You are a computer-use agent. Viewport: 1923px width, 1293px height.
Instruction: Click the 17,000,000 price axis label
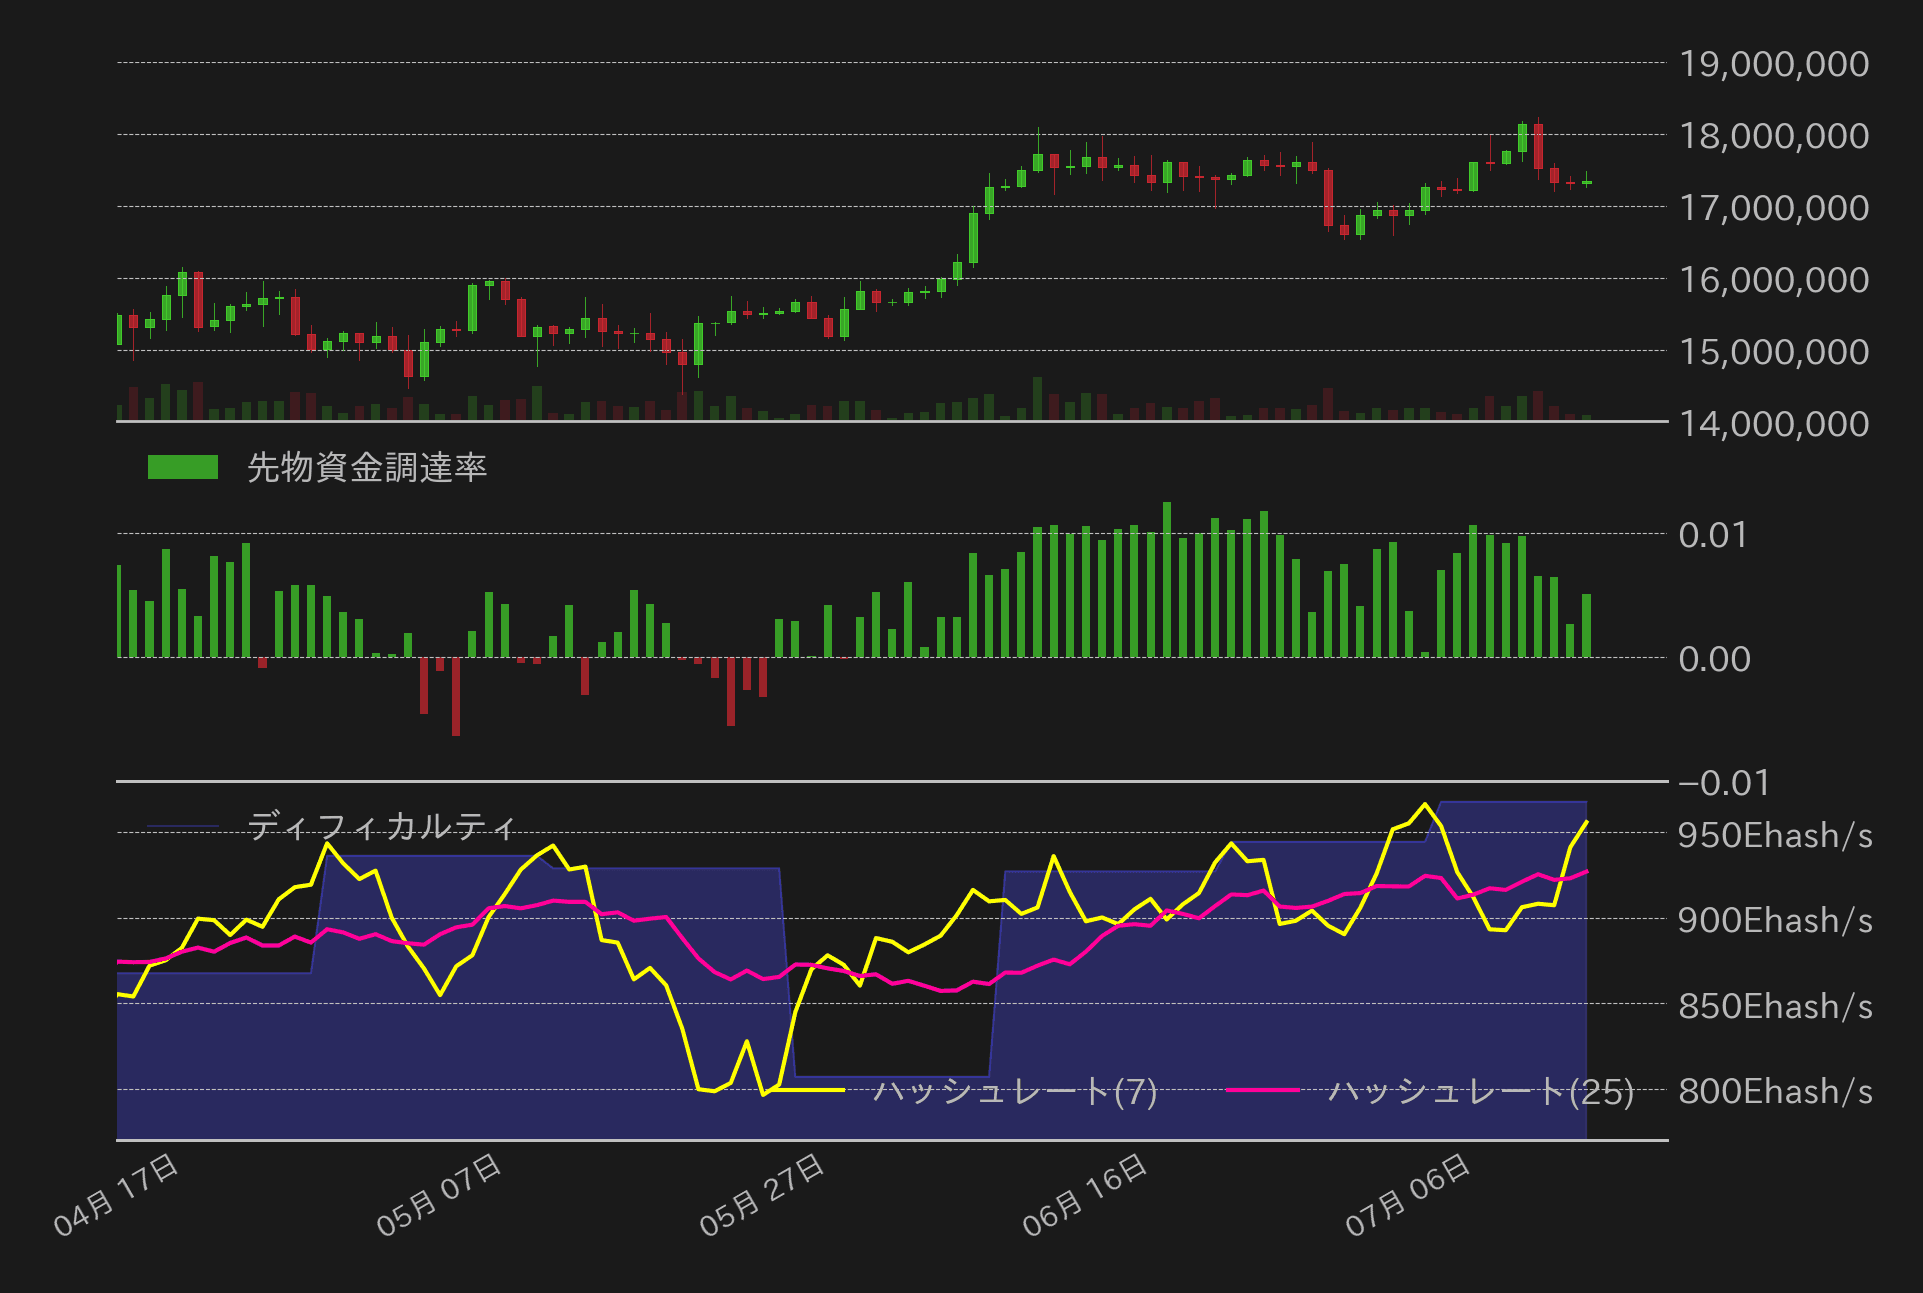tap(1773, 208)
